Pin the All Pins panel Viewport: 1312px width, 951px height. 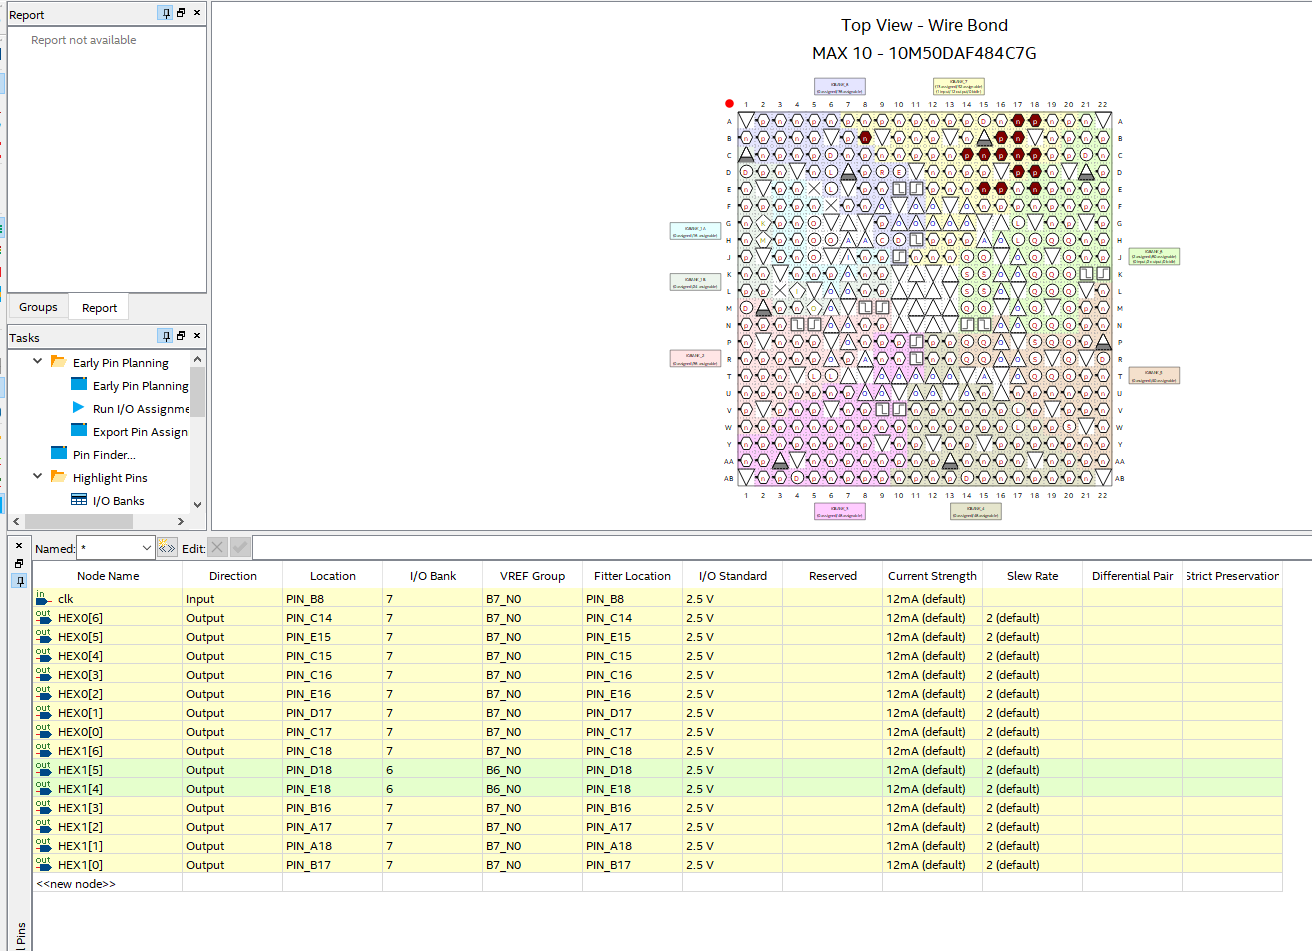pos(19,580)
